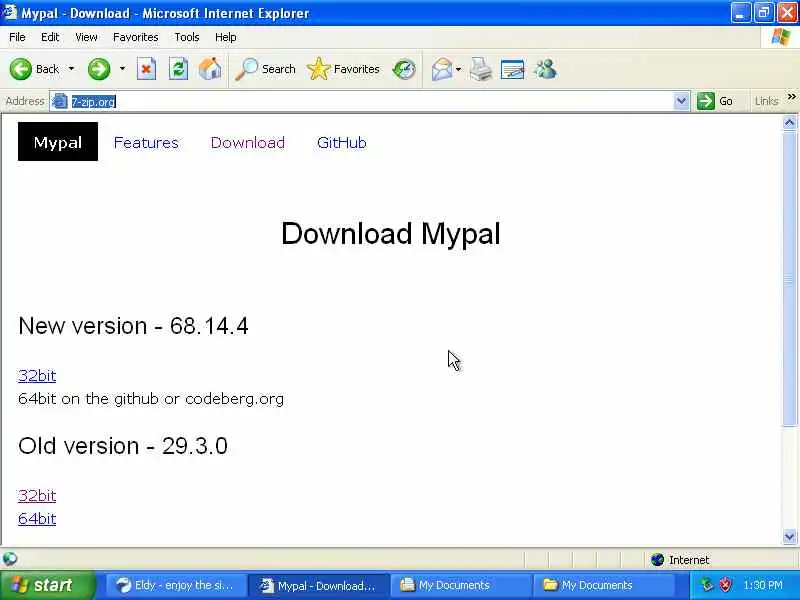Go back using the green Back arrow
Screen dimensions: 800x600
(21, 69)
